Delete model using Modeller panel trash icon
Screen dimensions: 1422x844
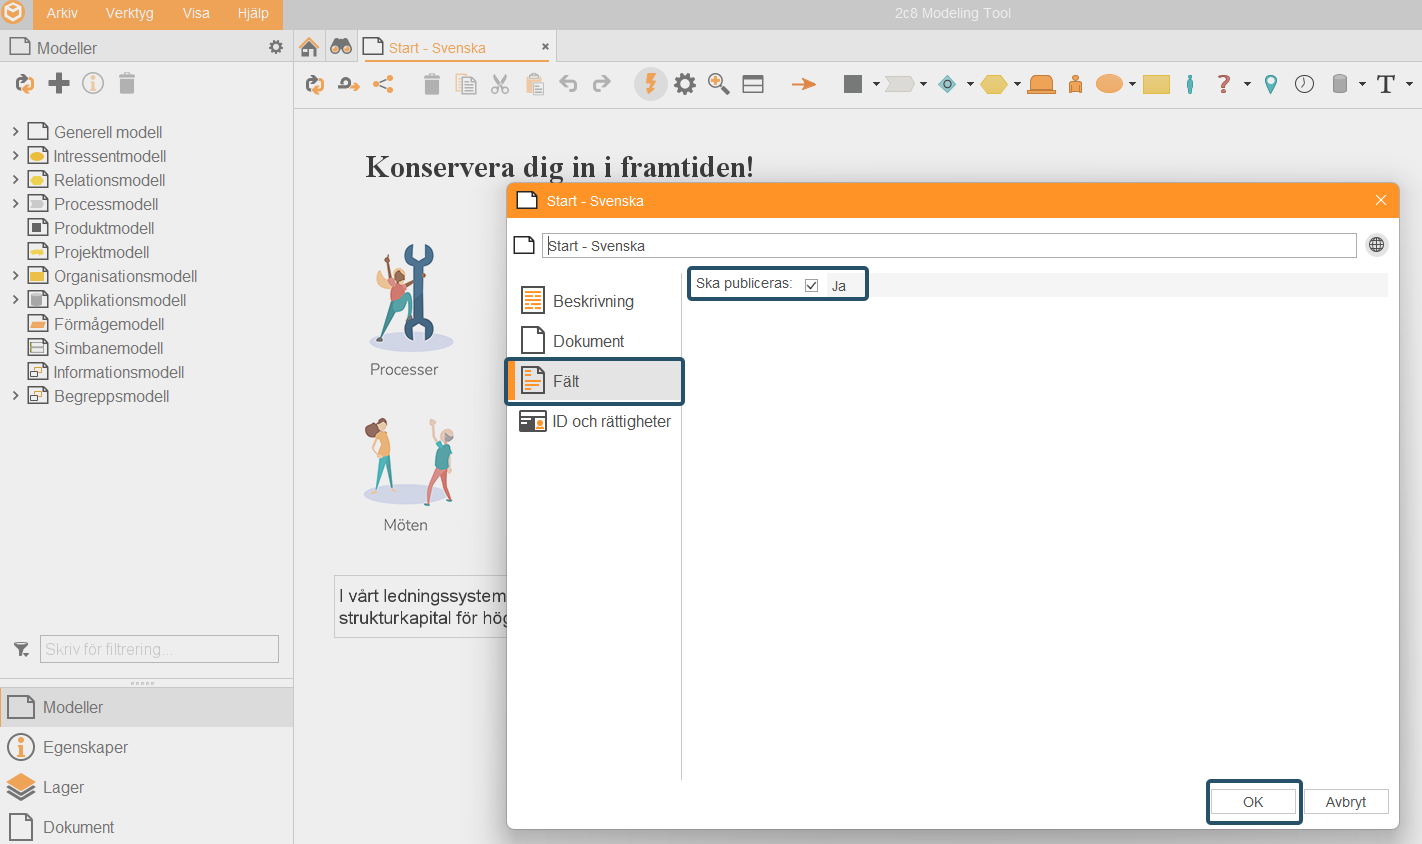click(x=127, y=84)
